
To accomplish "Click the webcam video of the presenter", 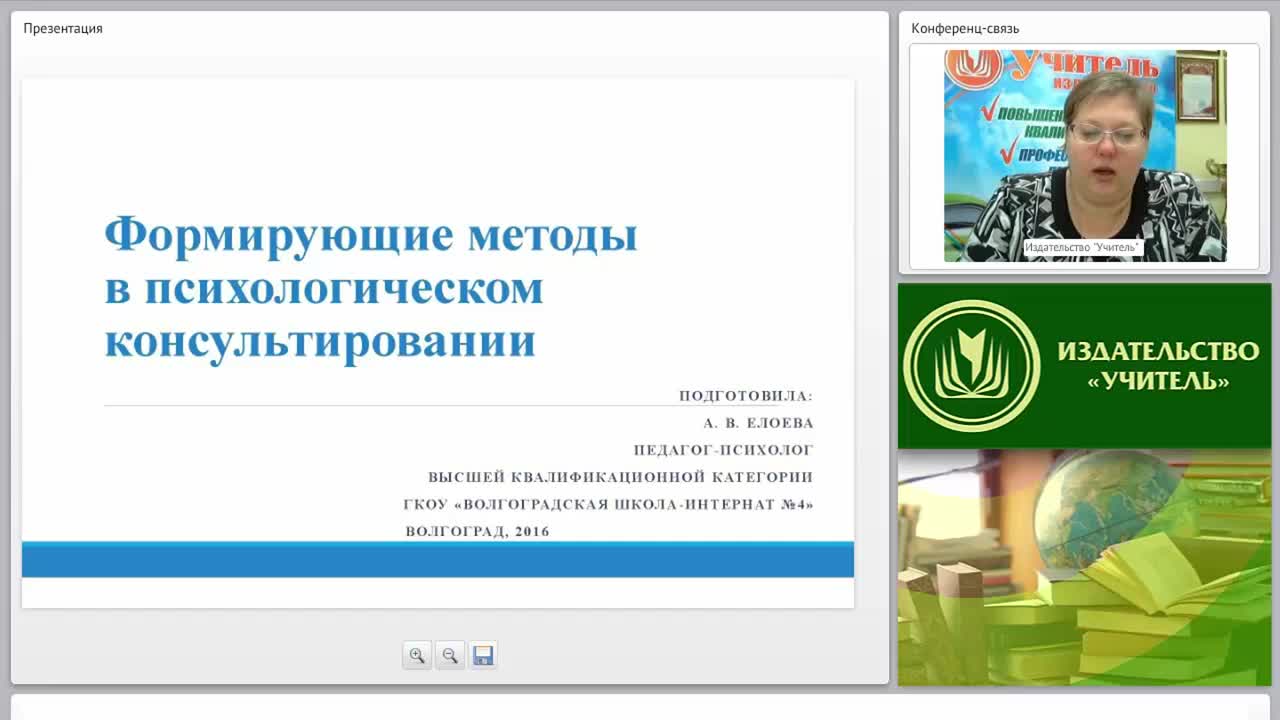I will point(1085,156).
